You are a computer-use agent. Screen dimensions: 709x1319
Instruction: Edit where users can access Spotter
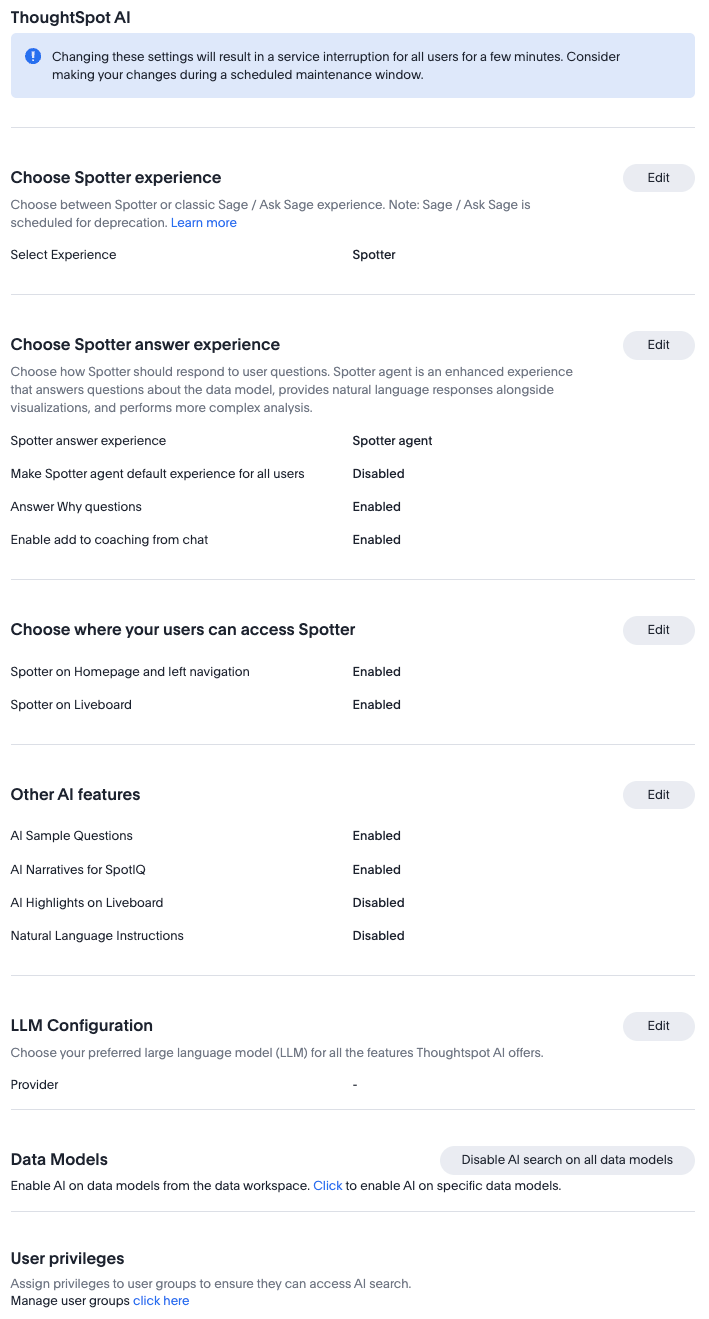coord(658,630)
